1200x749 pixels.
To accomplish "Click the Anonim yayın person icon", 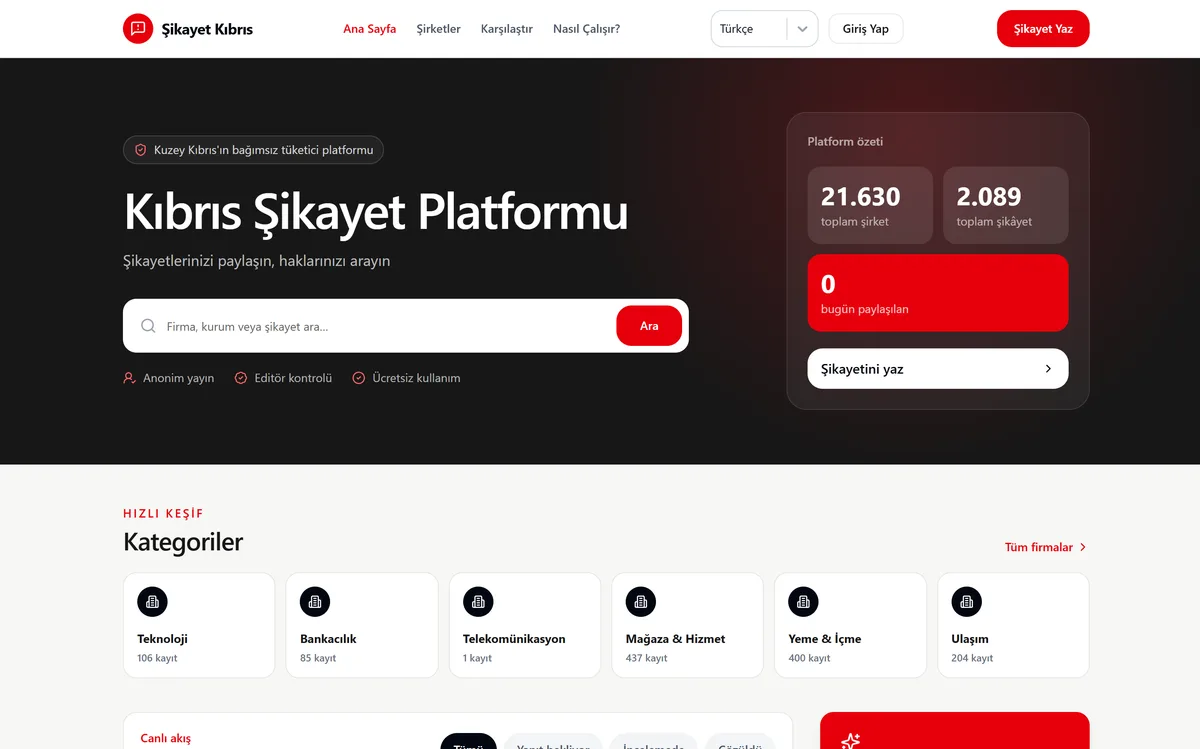I will pyautogui.click(x=129, y=378).
